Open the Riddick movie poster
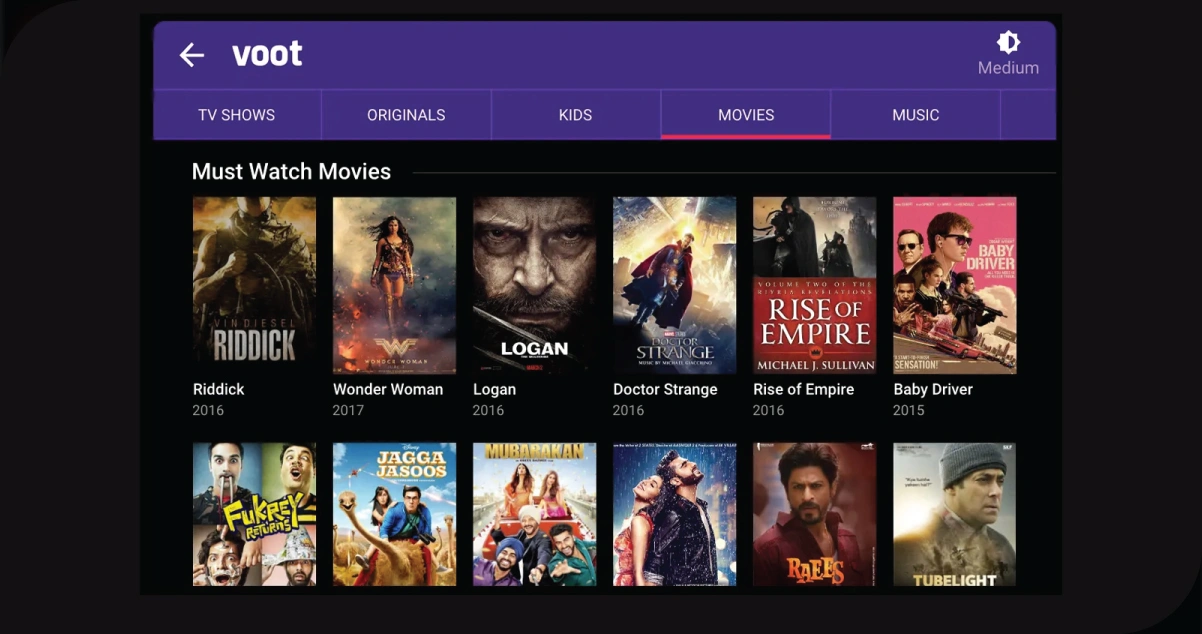 254,285
